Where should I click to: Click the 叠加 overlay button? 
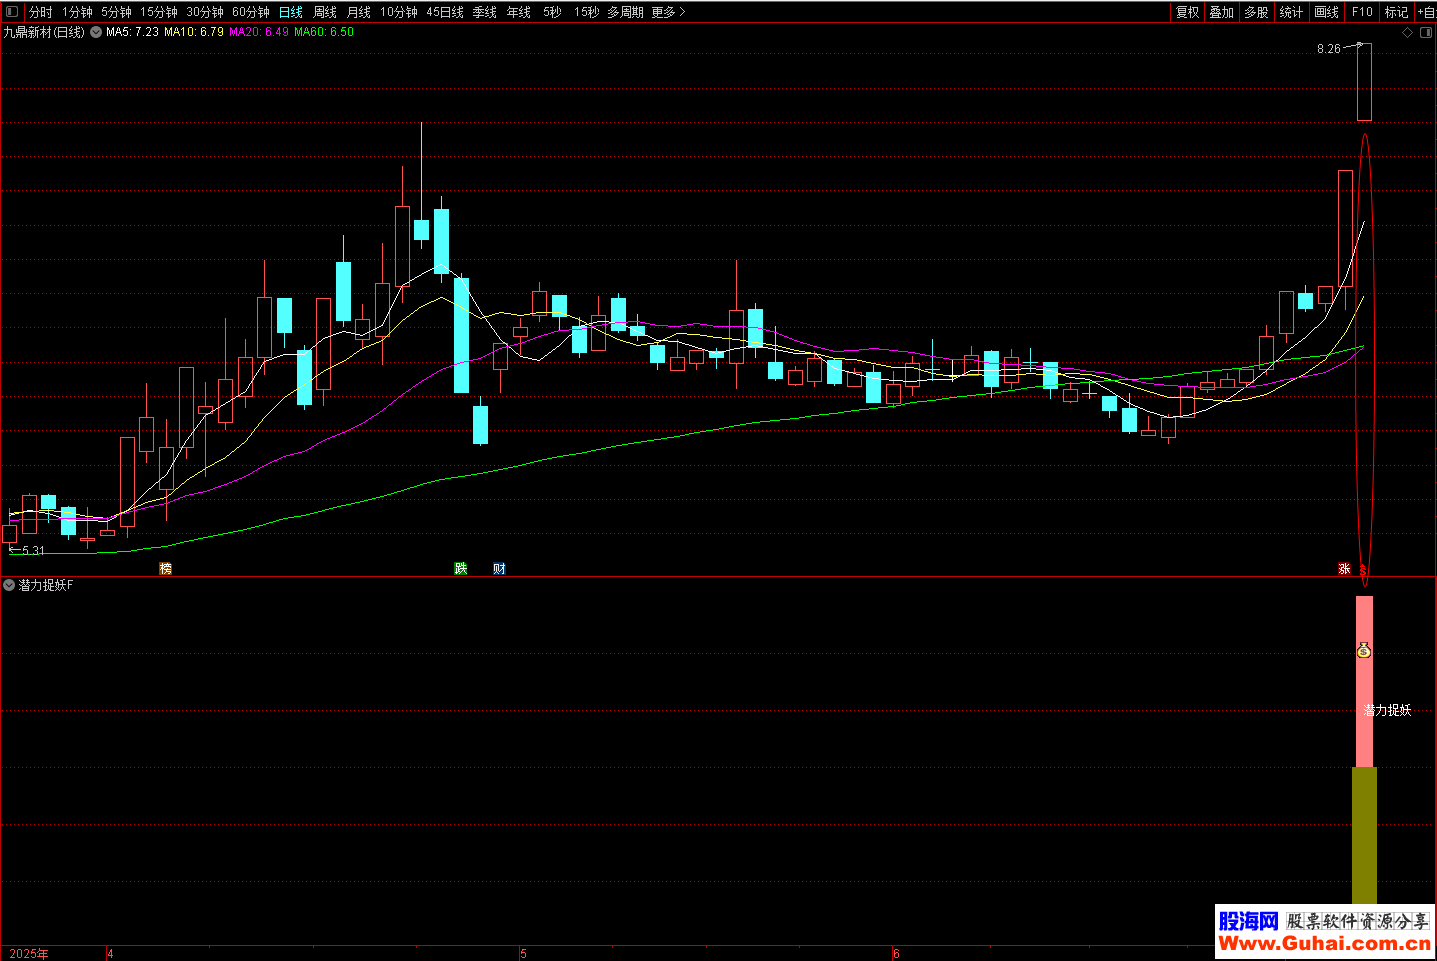point(1221,12)
